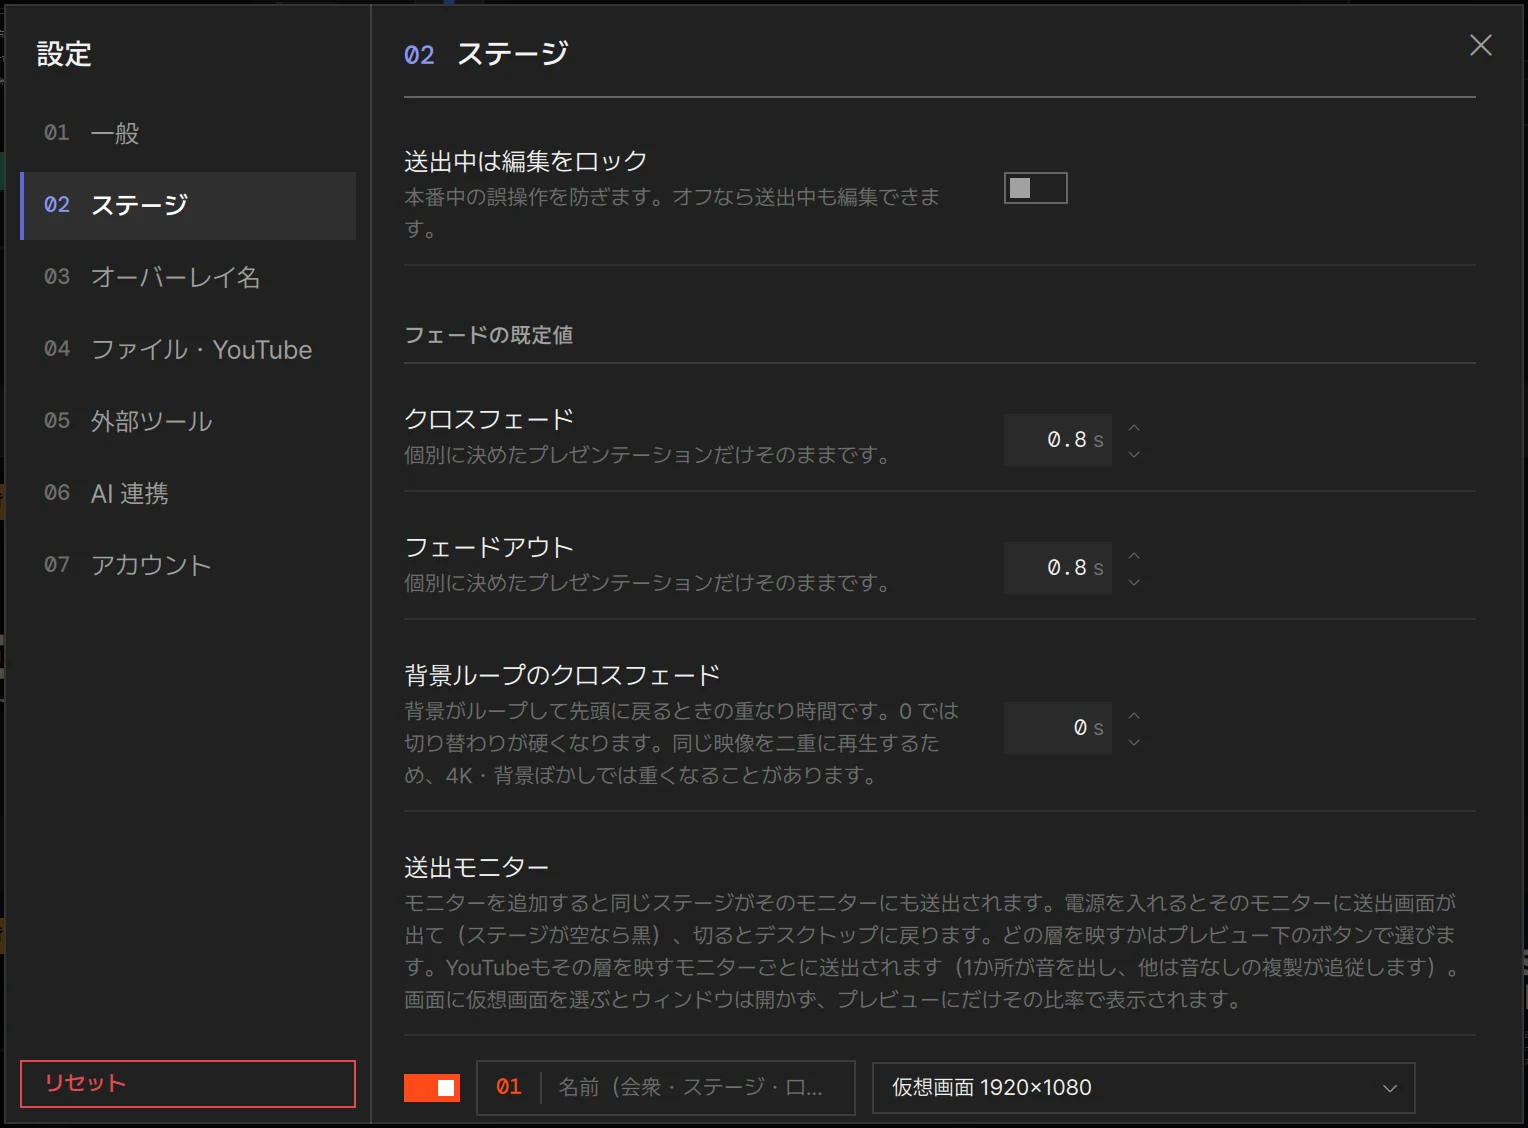1528x1128 pixels.
Task: Close the settings dialog with the X icon
Action: pos(1481,45)
